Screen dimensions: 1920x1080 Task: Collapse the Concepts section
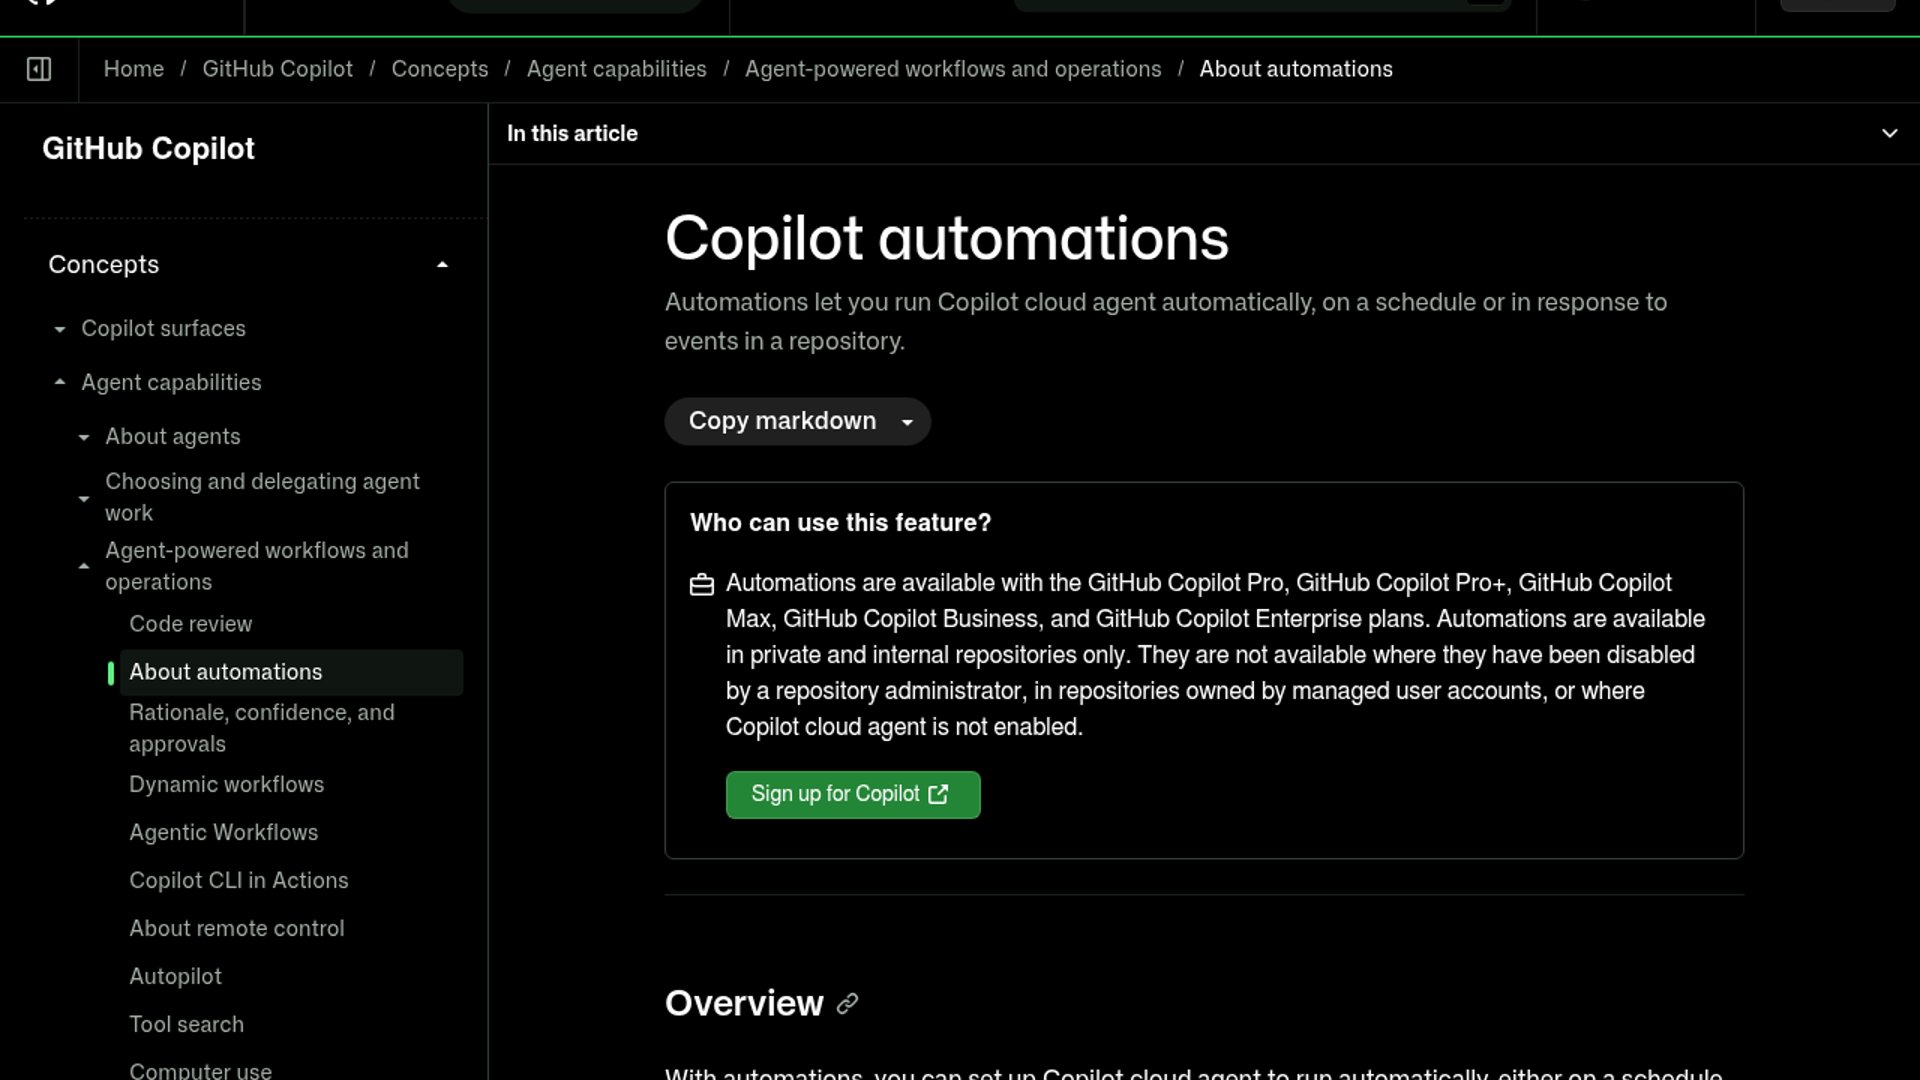[x=442, y=265]
